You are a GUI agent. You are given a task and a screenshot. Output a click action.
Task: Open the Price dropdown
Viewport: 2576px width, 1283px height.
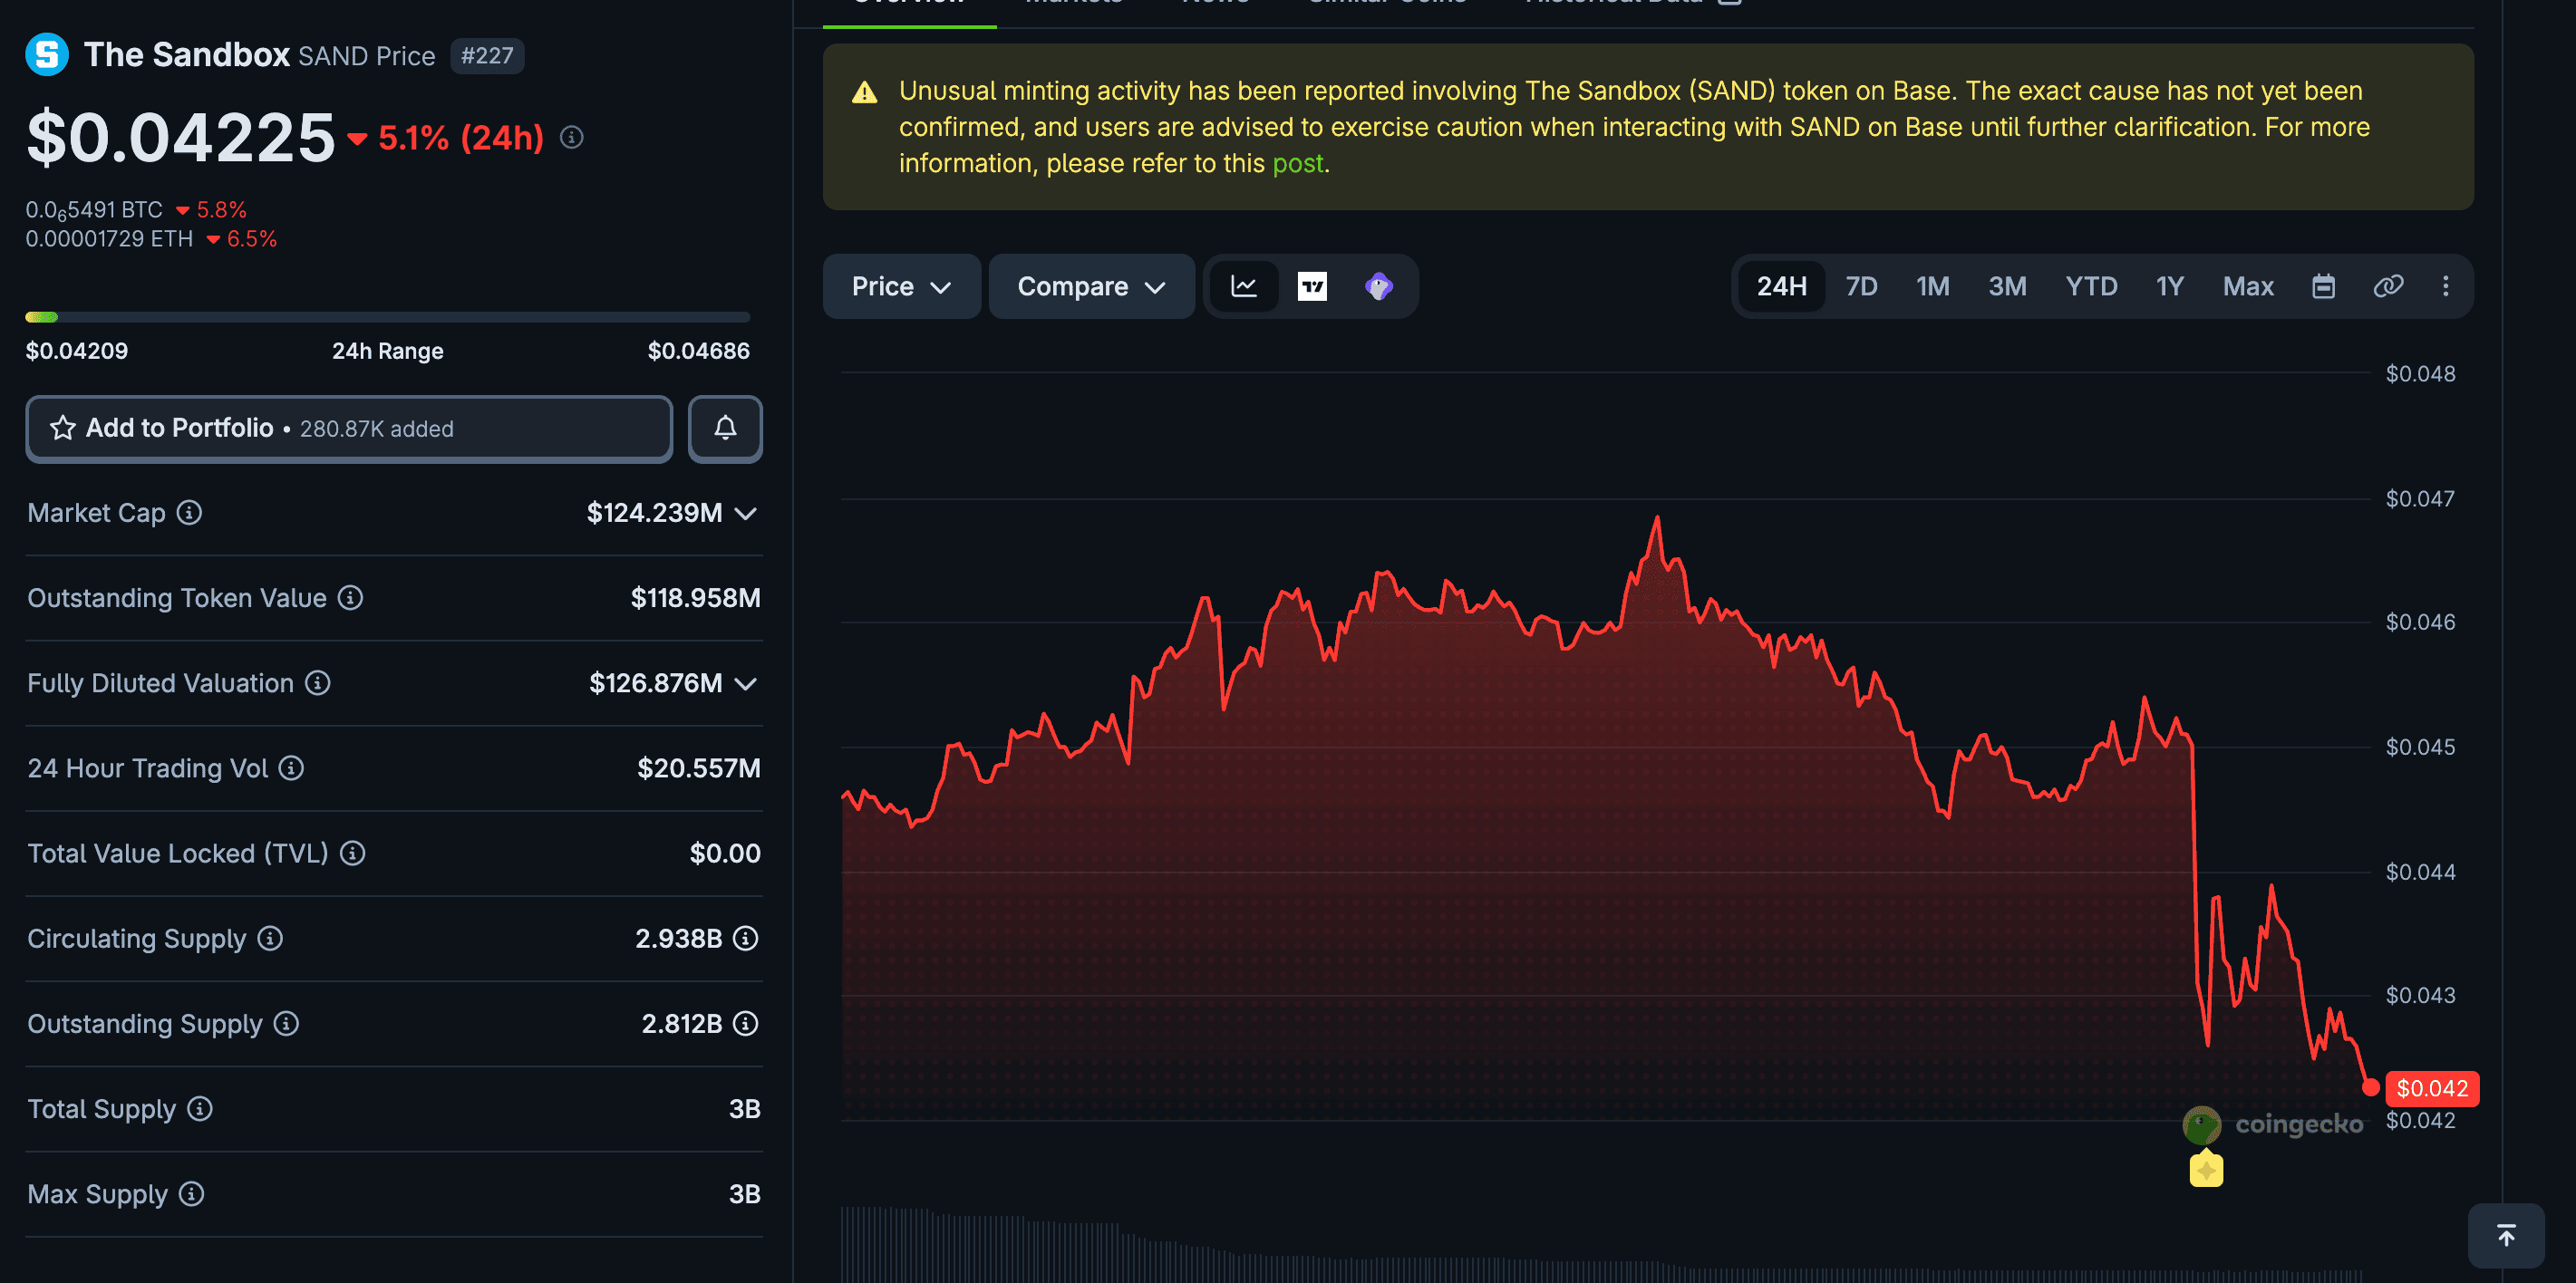tap(901, 286)
